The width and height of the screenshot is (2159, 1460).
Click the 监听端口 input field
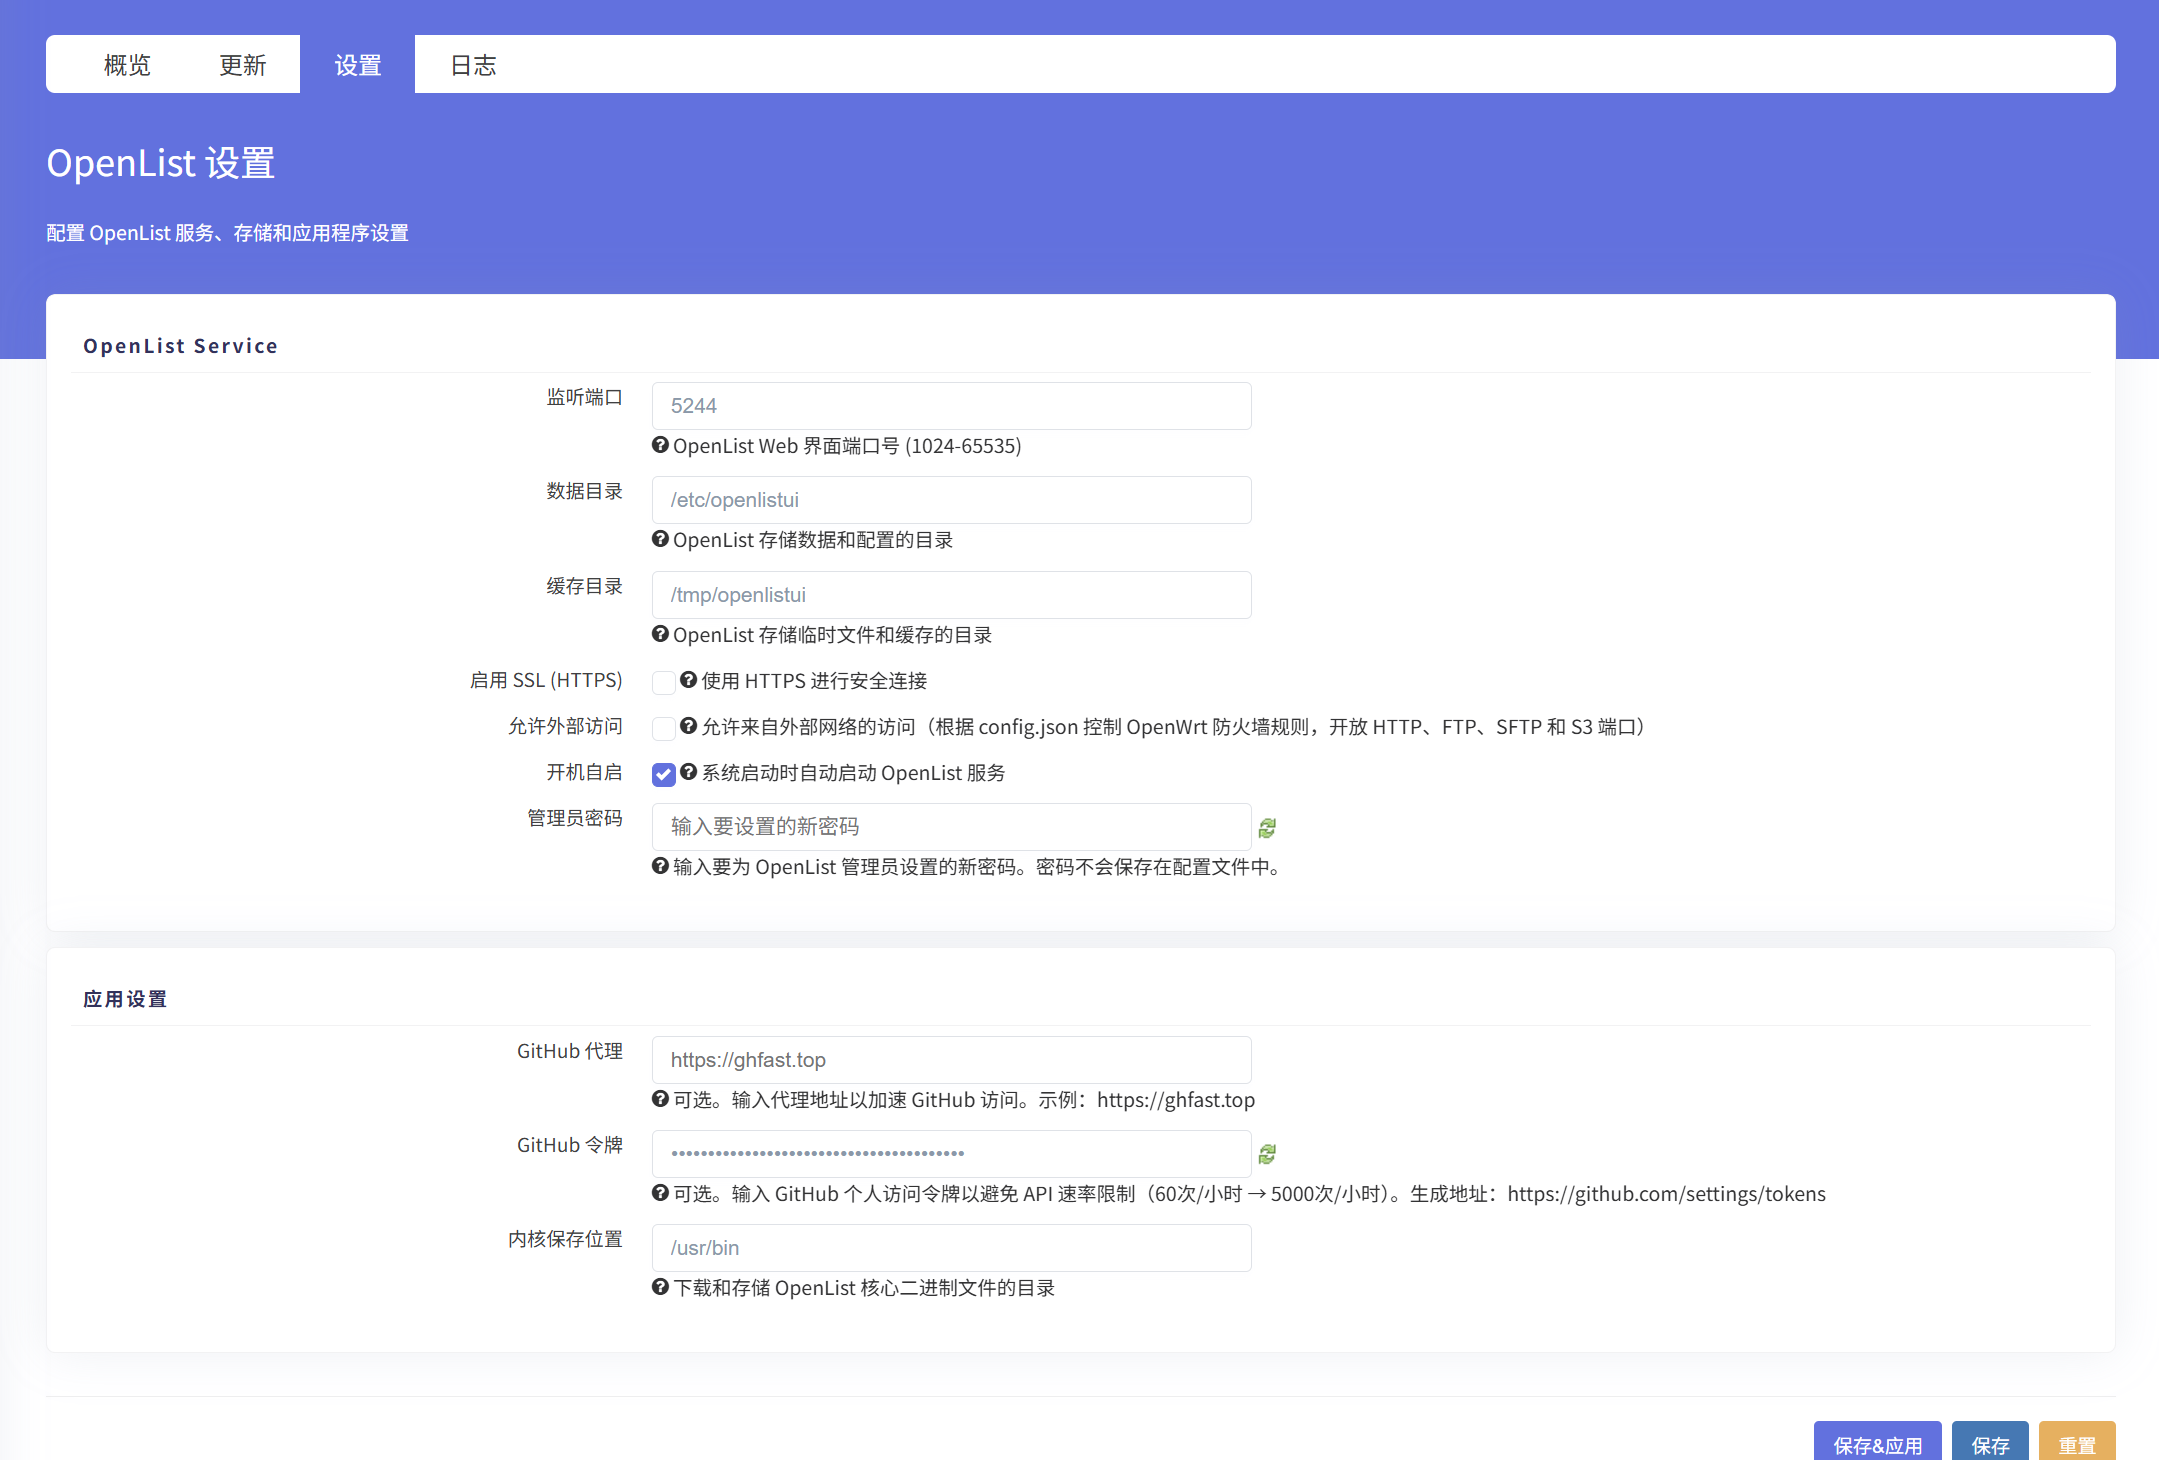click(x=951, y=406)
